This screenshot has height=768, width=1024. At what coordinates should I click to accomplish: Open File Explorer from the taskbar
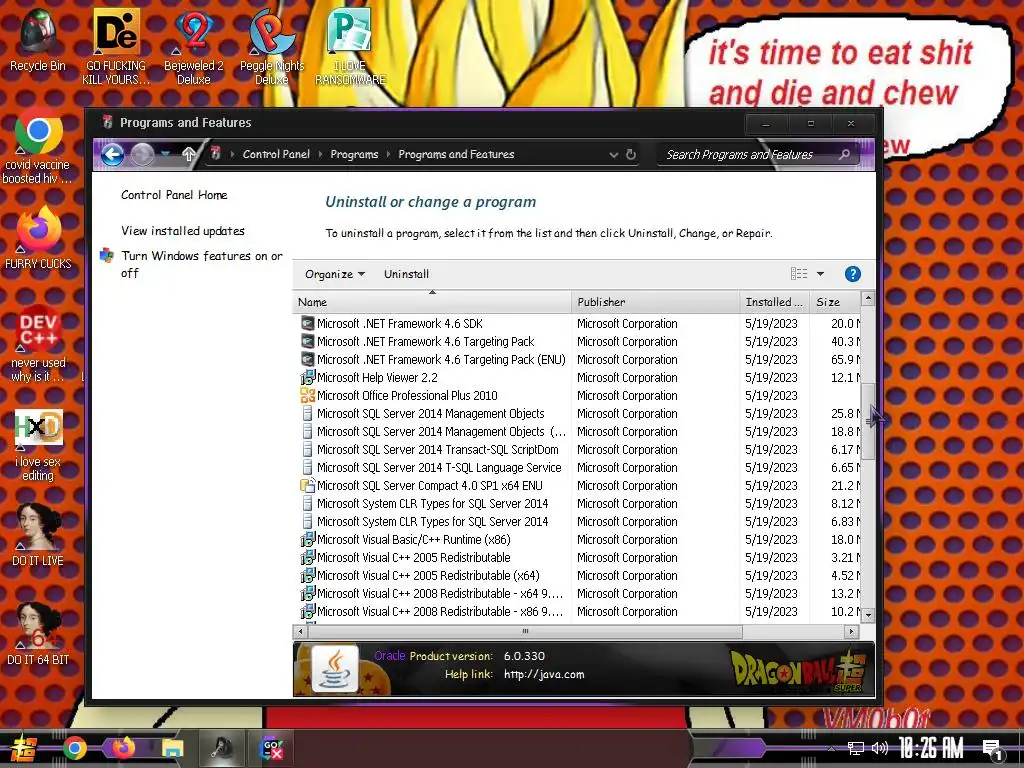[x=172, y=748]
